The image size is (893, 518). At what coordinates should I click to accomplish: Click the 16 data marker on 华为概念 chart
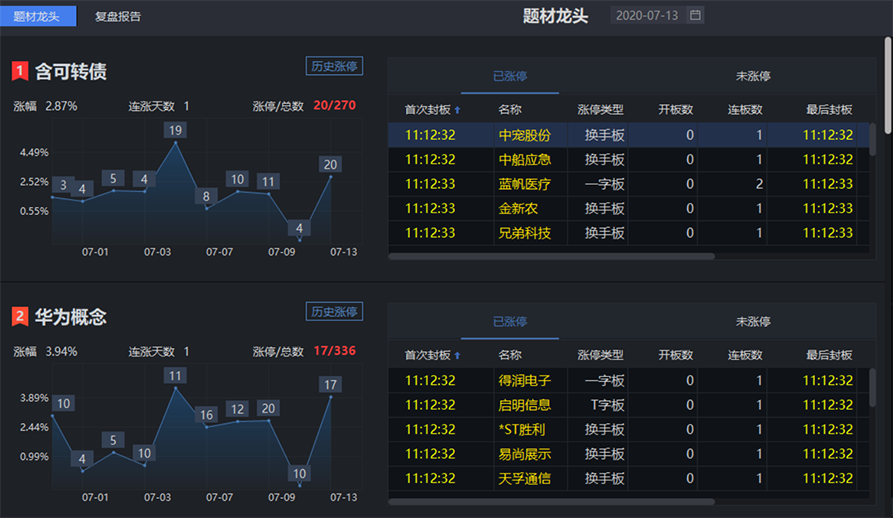tap(206, 415)
